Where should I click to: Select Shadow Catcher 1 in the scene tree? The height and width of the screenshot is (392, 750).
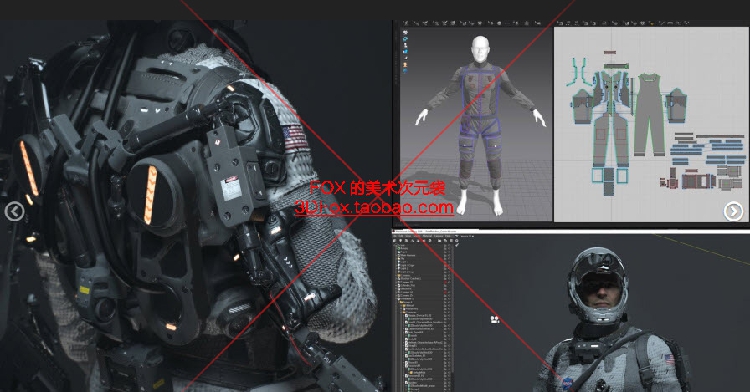410,279
